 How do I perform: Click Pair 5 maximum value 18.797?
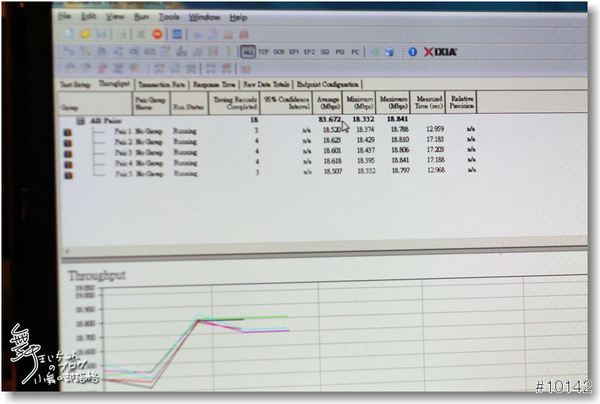tap(400, 170)
